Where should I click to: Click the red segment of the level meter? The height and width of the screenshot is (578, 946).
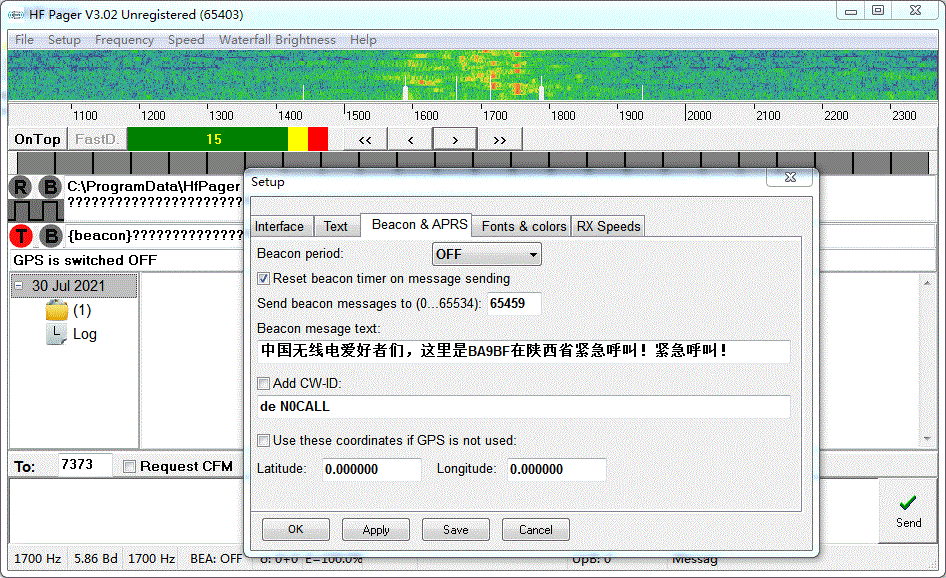coord(318,139)
